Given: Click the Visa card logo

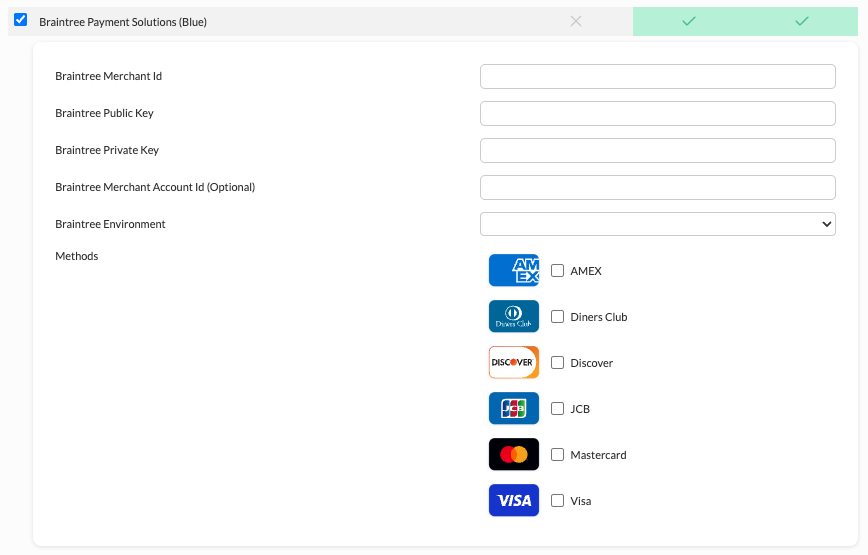Looking at the screenshot, I should click(514, 500).
